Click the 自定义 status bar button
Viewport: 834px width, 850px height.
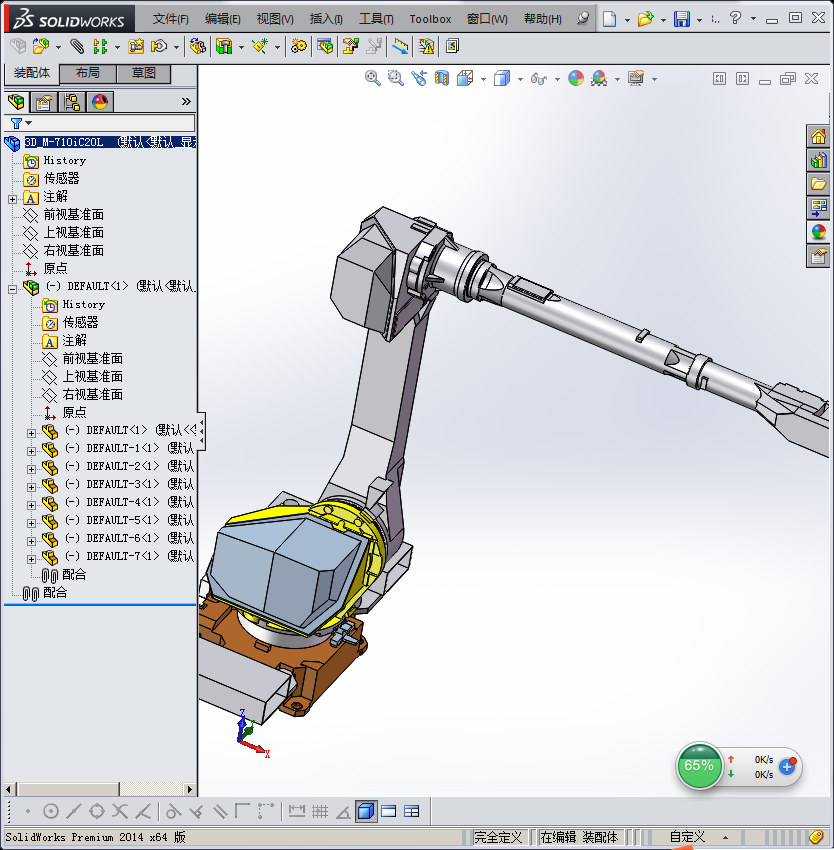click(x=687, y=837)
